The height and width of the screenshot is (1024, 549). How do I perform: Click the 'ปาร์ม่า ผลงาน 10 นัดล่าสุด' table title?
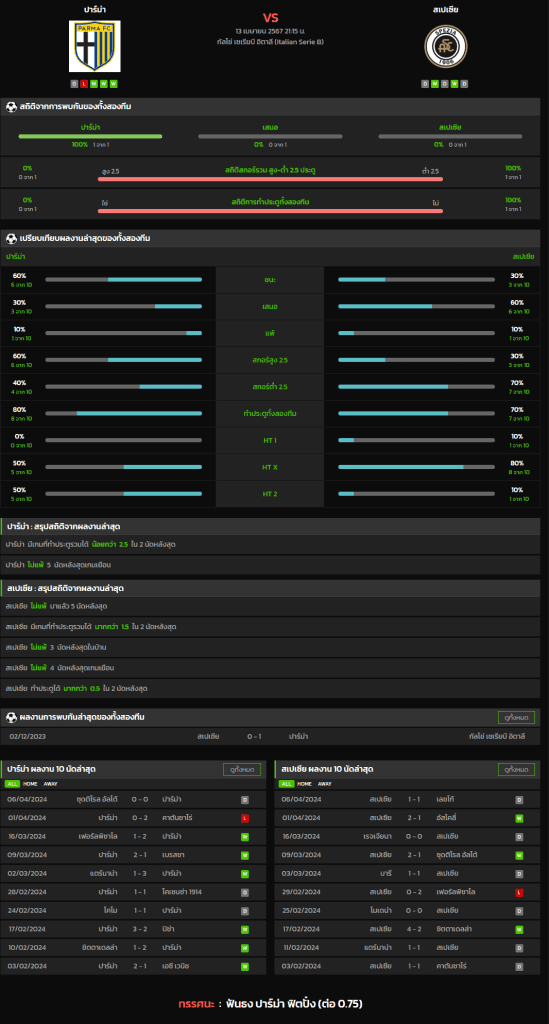(52, 769)
